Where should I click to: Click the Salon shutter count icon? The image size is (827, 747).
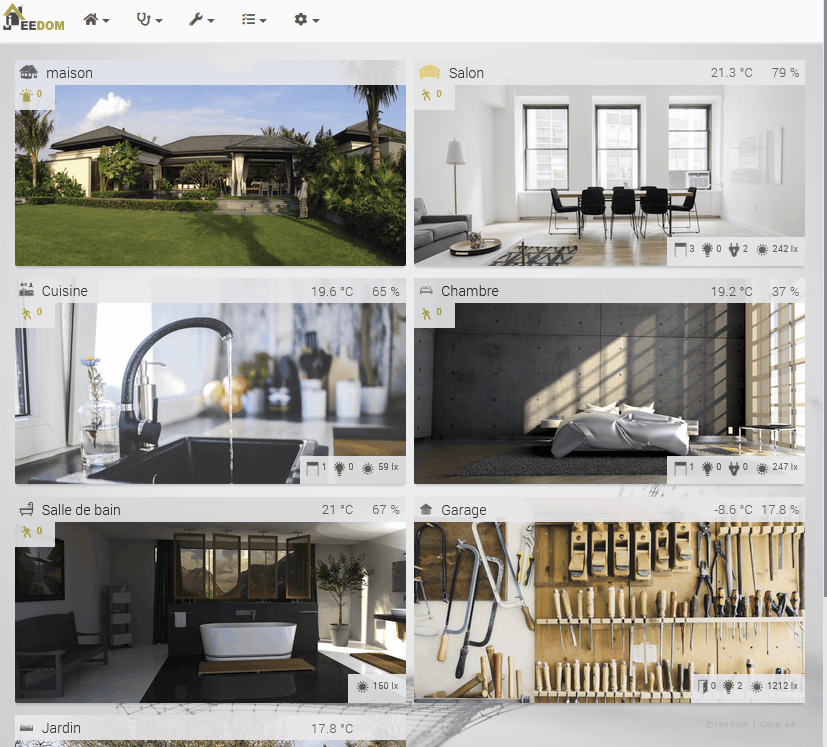[x=680, y=249]
